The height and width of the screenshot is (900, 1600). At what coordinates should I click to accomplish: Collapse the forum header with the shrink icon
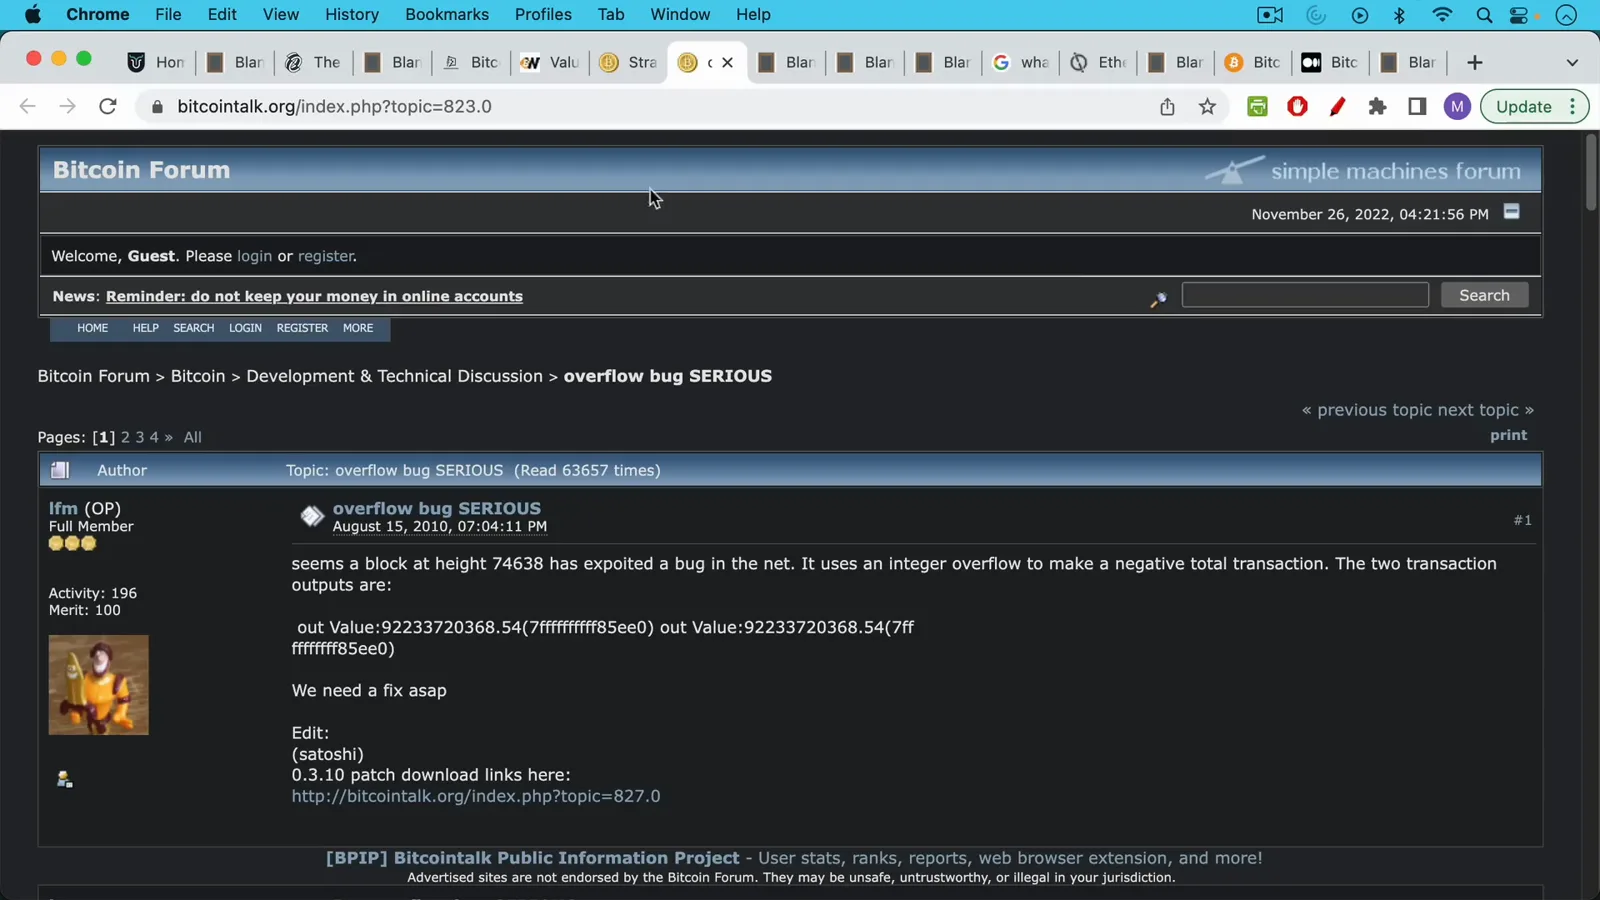1511,212
